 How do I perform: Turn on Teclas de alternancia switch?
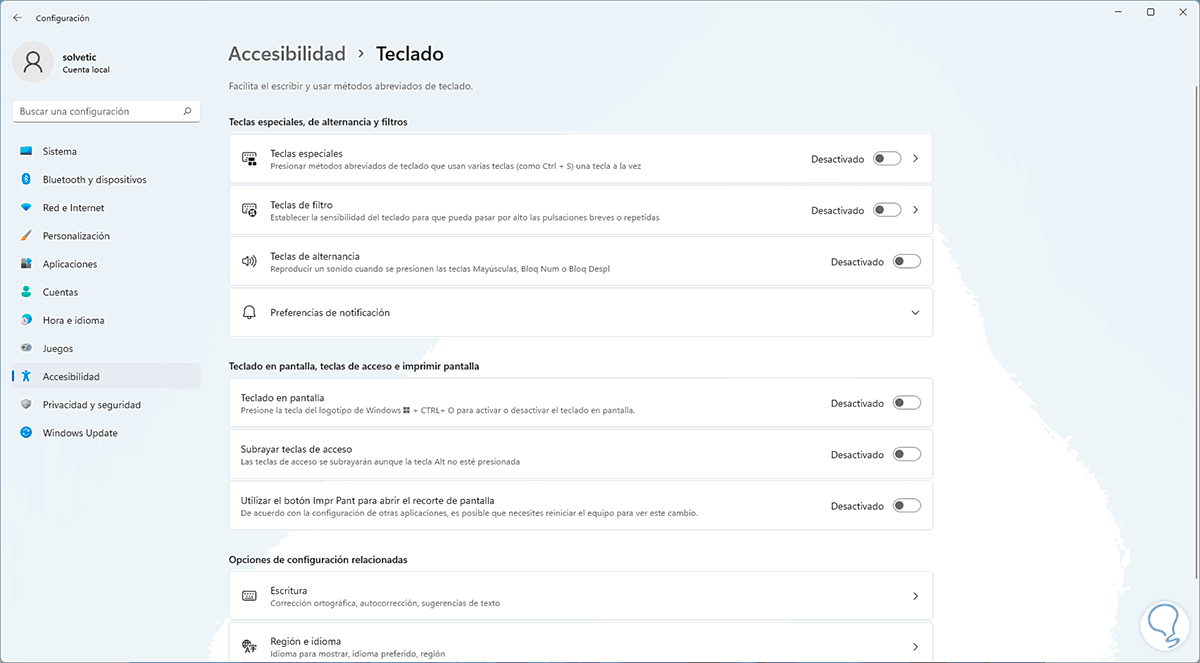coord(906,262)
